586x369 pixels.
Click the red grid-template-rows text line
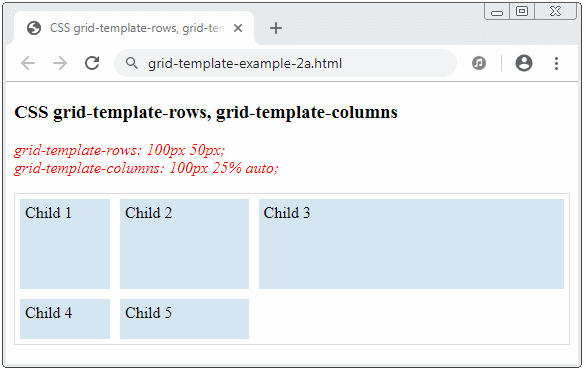point(120,150)
